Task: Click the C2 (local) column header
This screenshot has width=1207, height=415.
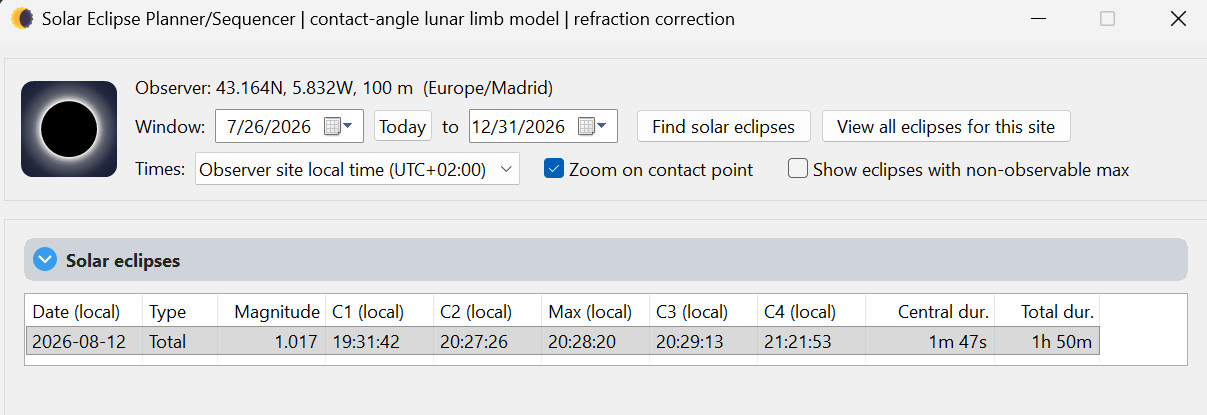Action: (x=487, y=312)
